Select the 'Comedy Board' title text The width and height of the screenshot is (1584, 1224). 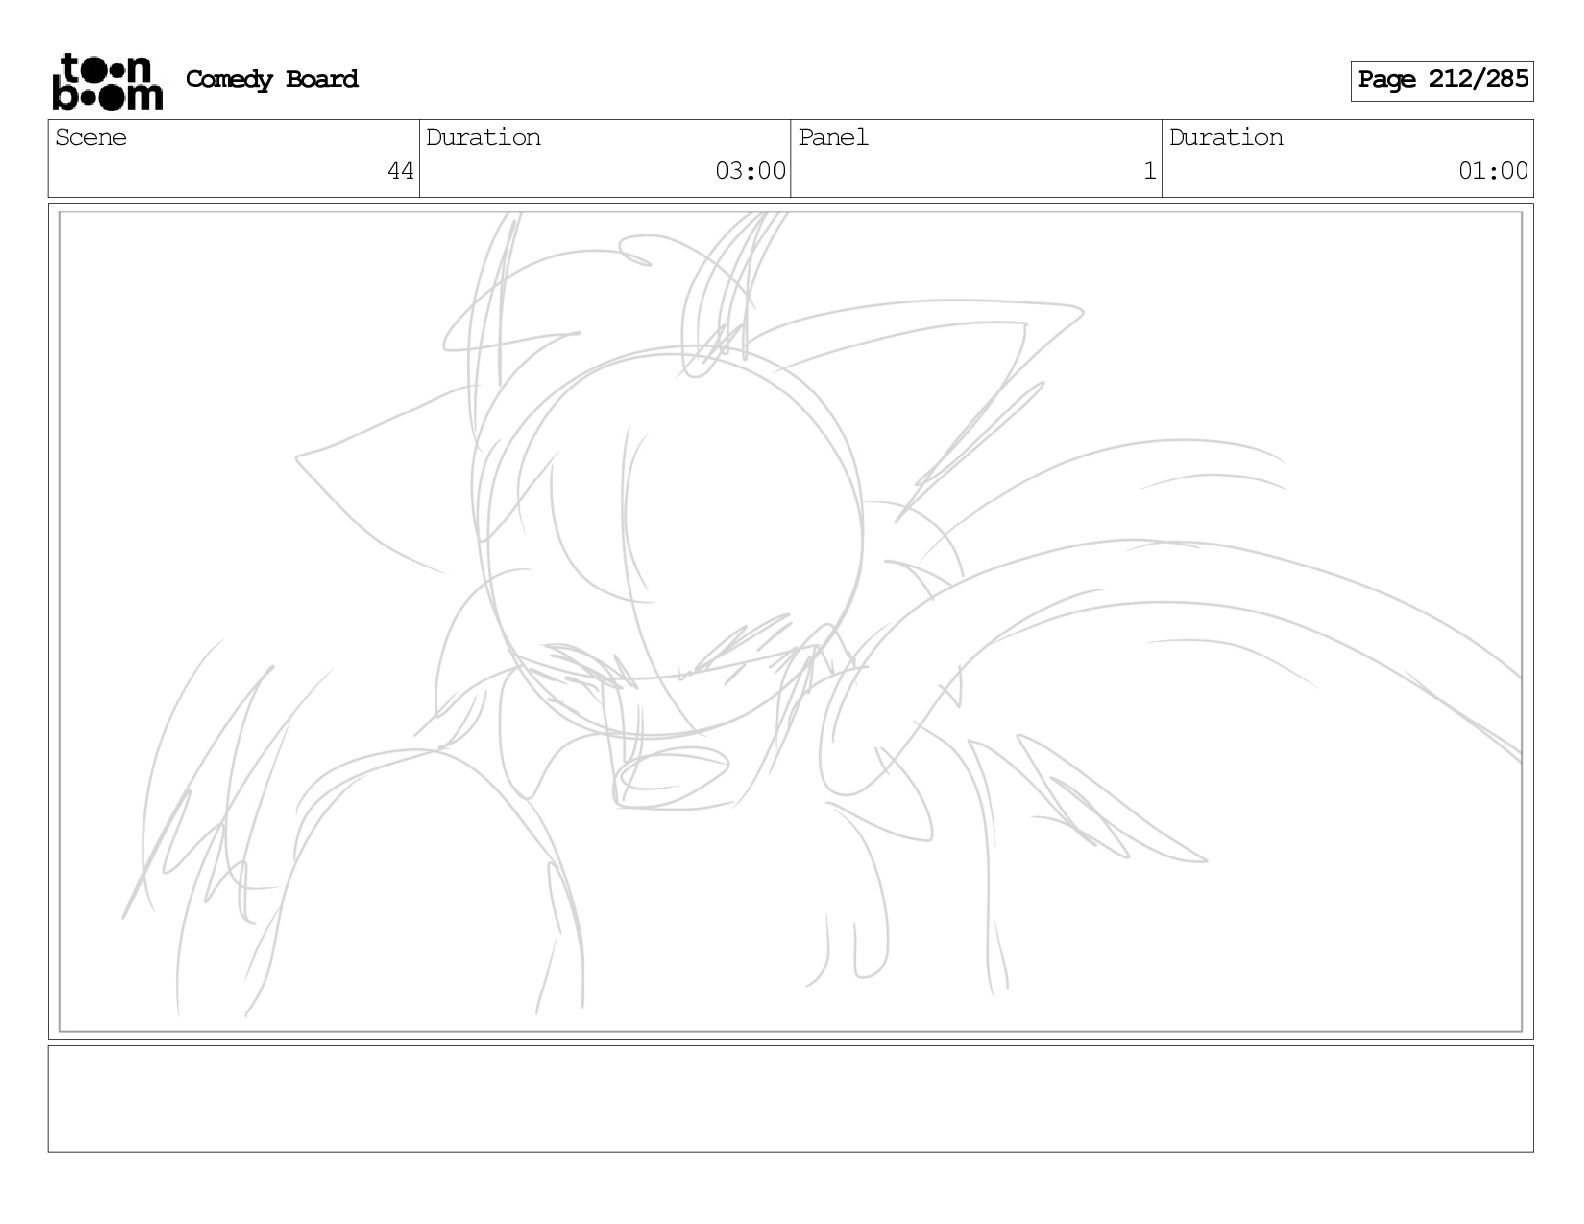point(272,80)
